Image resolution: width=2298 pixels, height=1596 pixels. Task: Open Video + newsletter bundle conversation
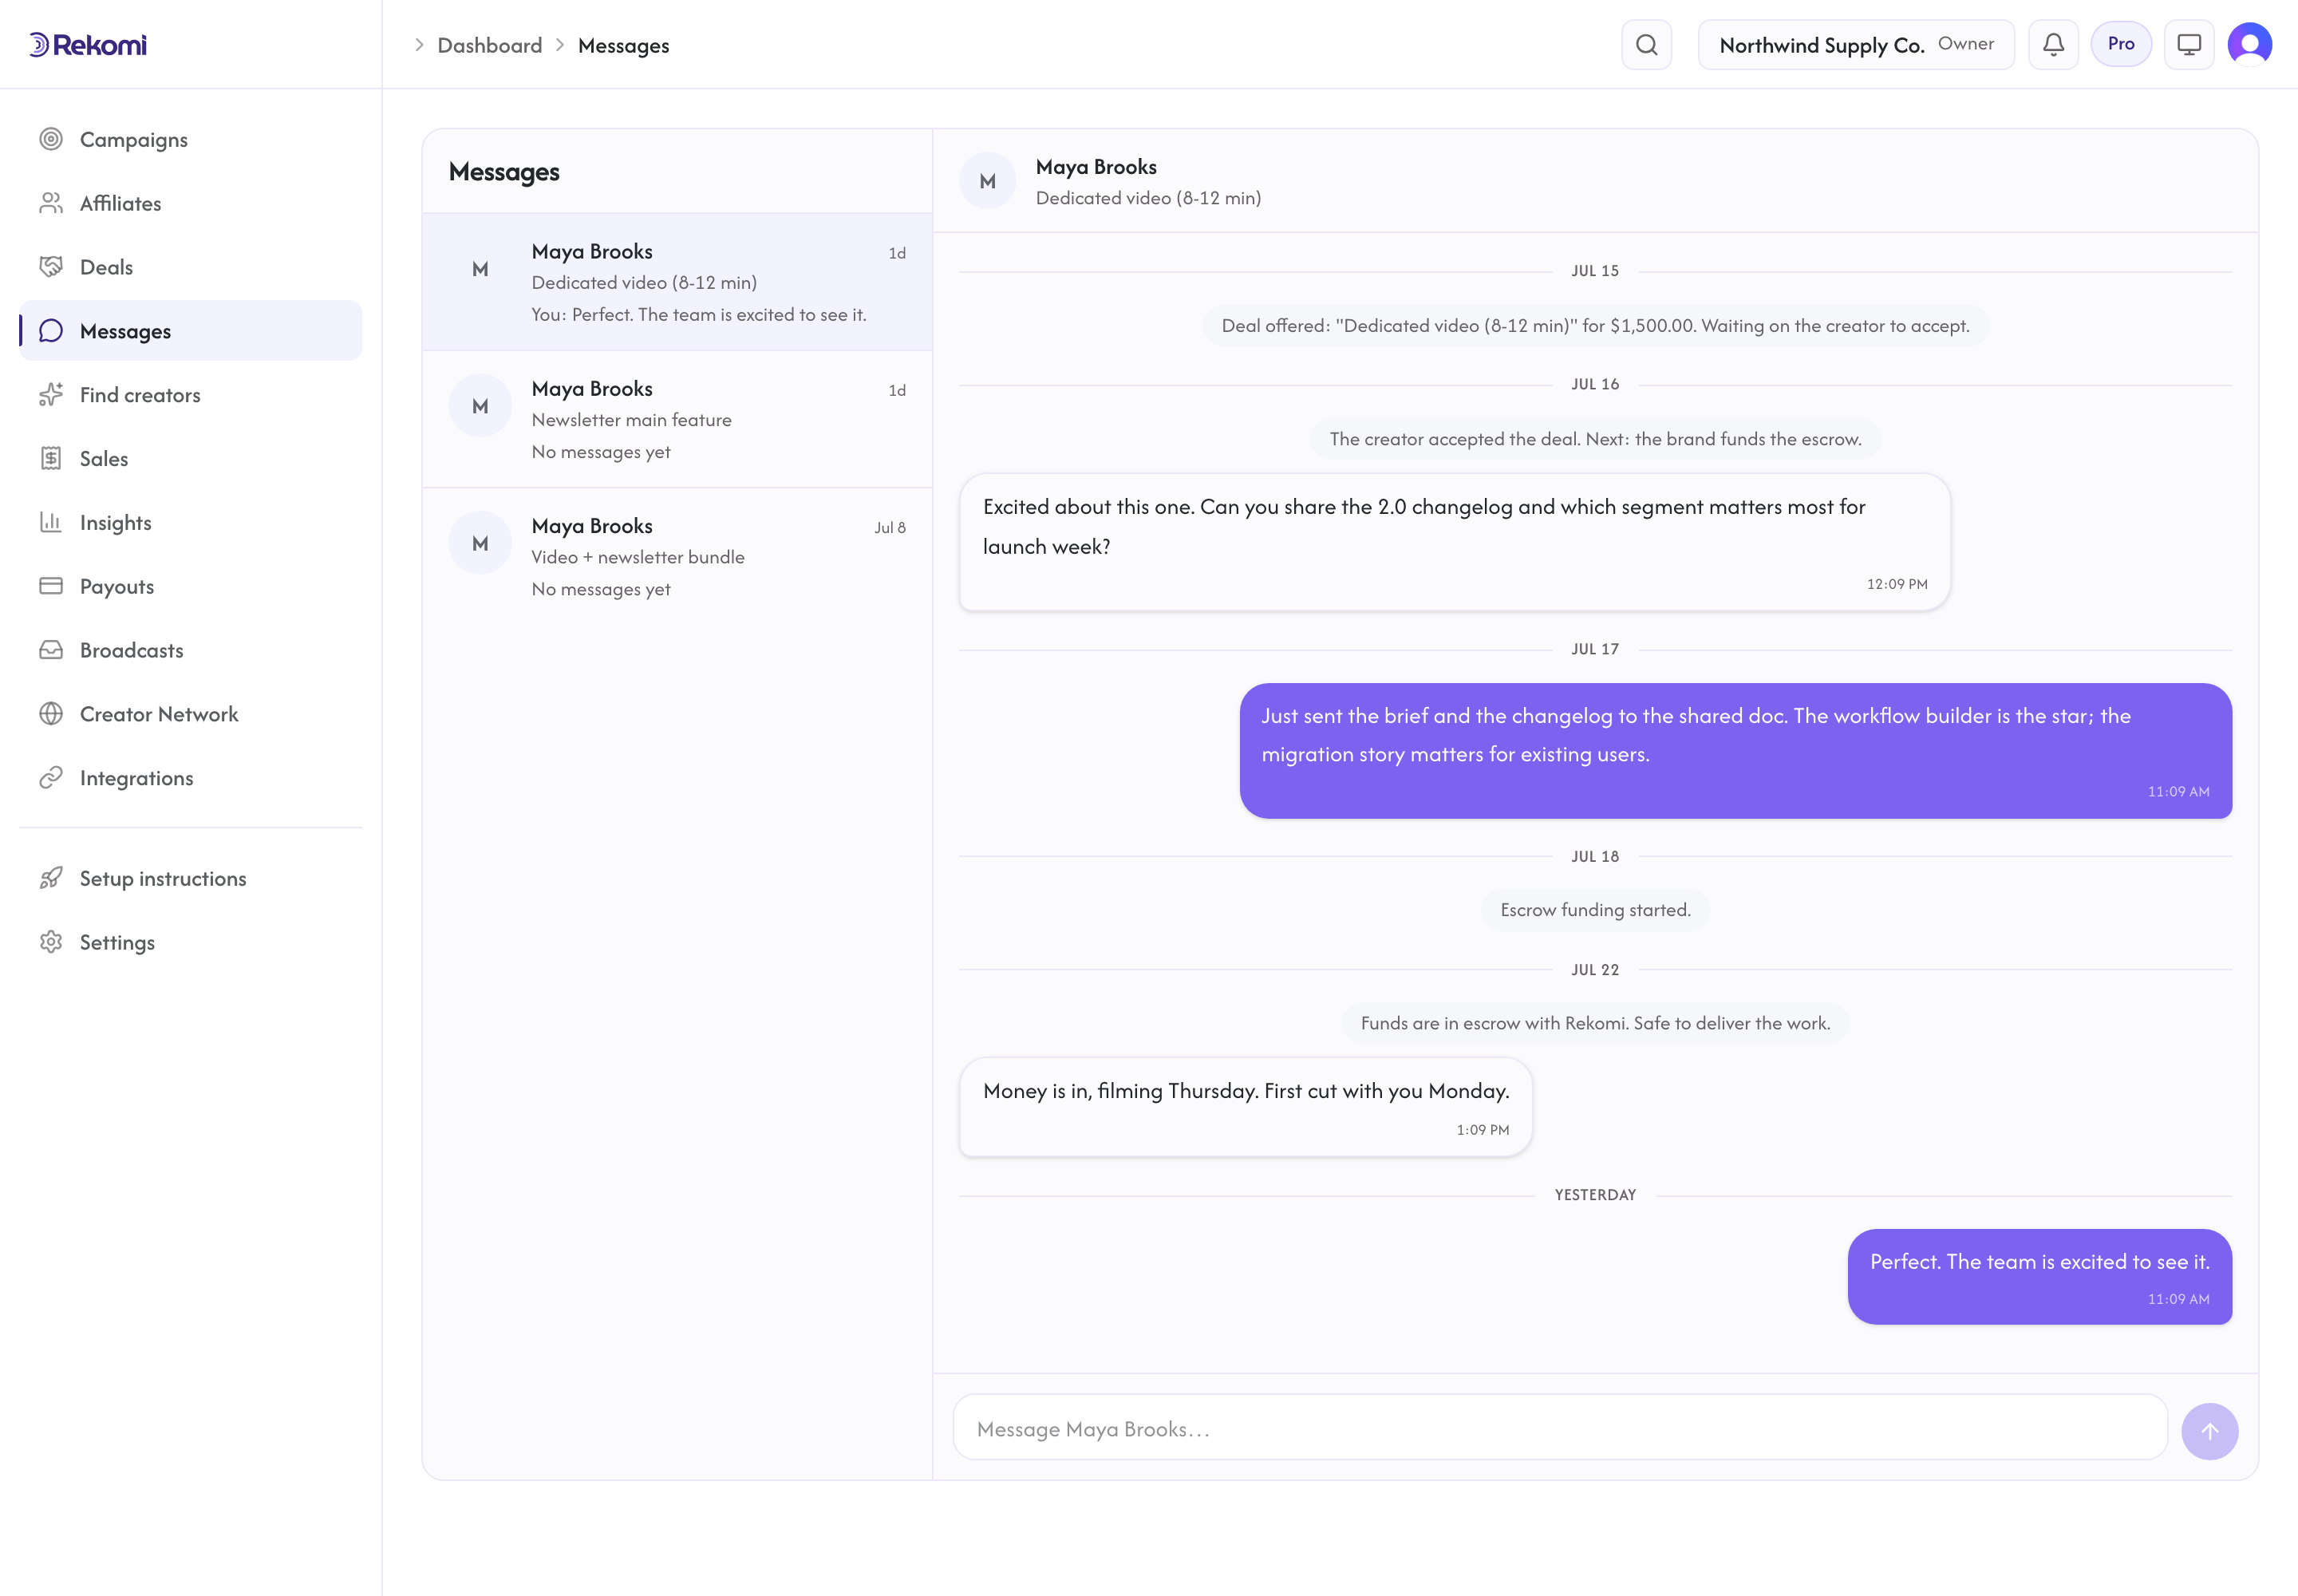(677, 556)
